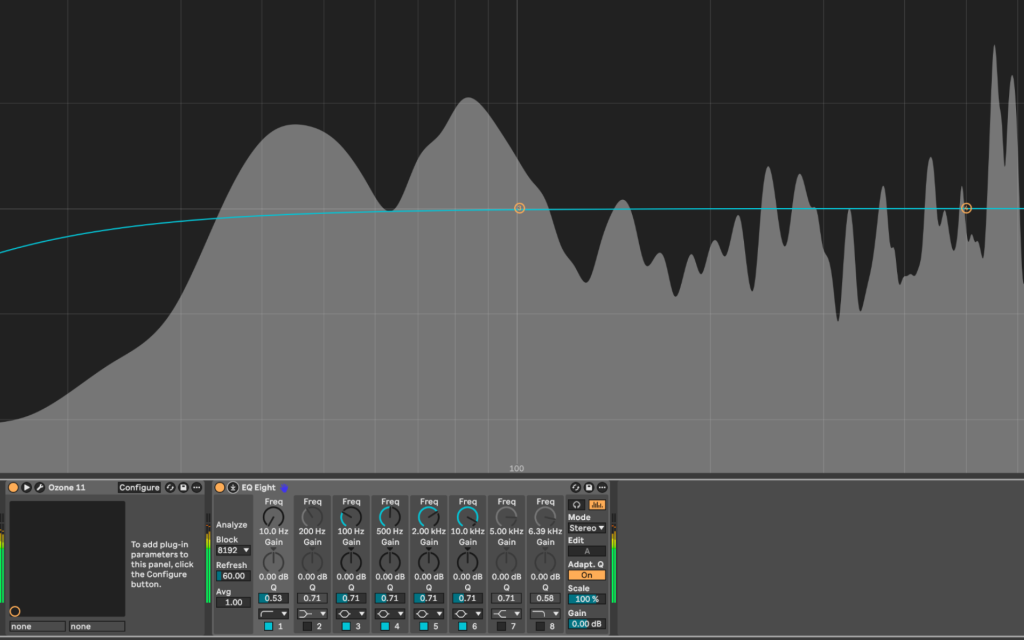Click the Edit A button
The height and width of the screenshot is (640, 1024).
[x=586, y=551]
